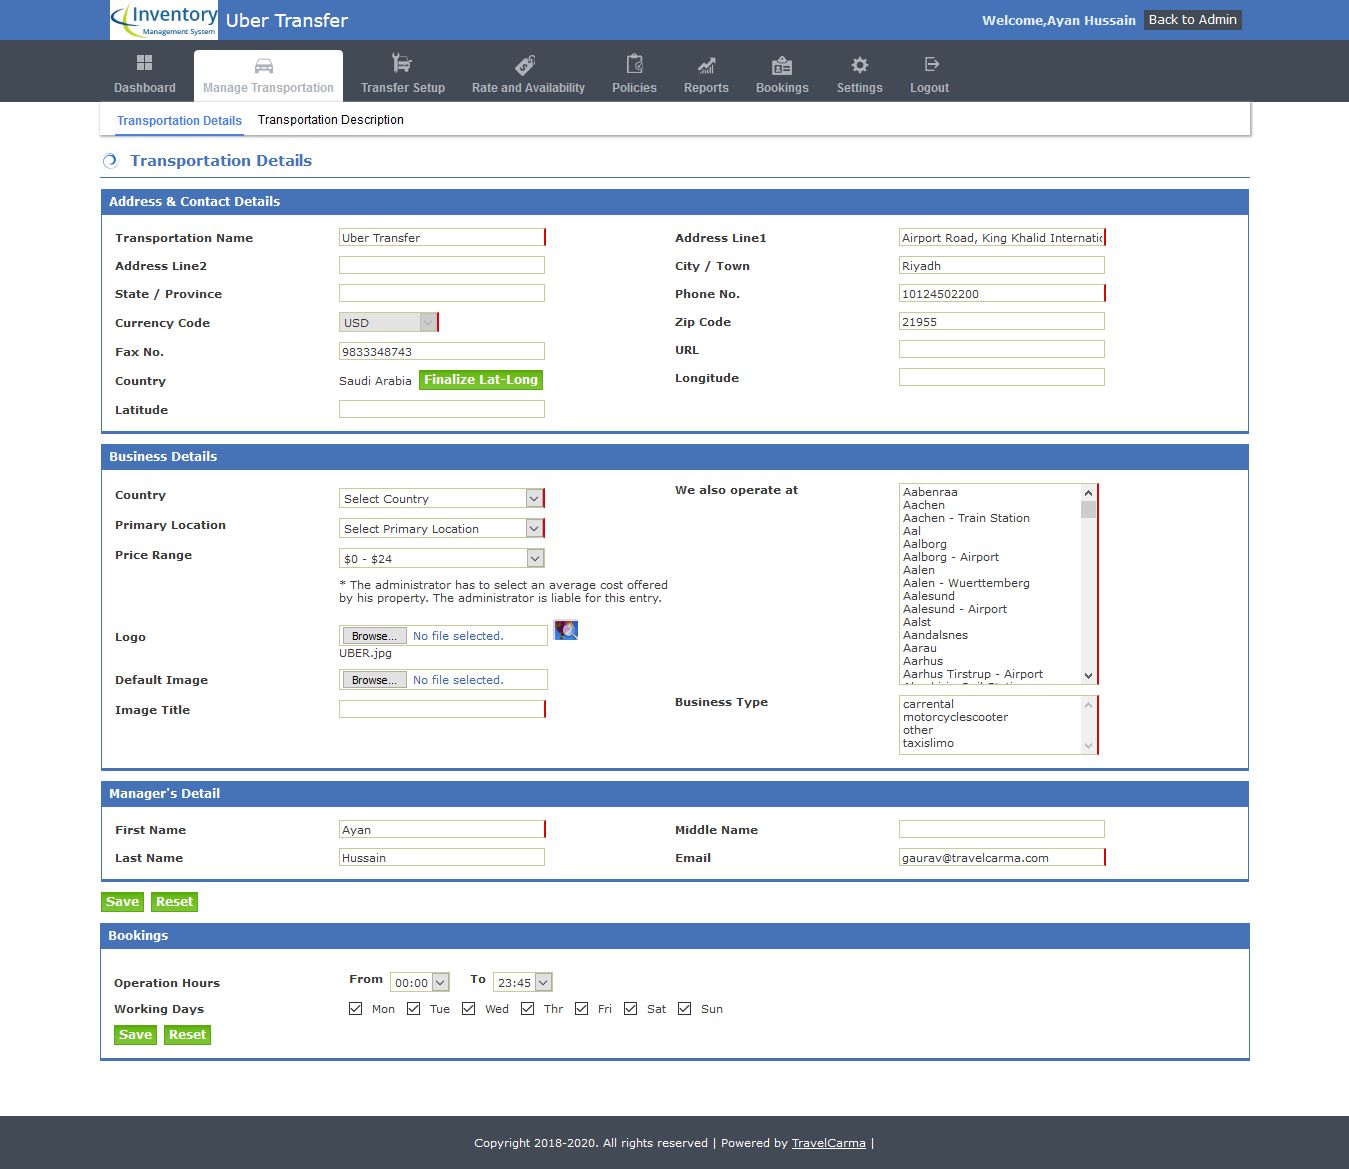Click Back to Admin button
The width and height of the screenshot is (1349, 1169).
click(1192, 20)
